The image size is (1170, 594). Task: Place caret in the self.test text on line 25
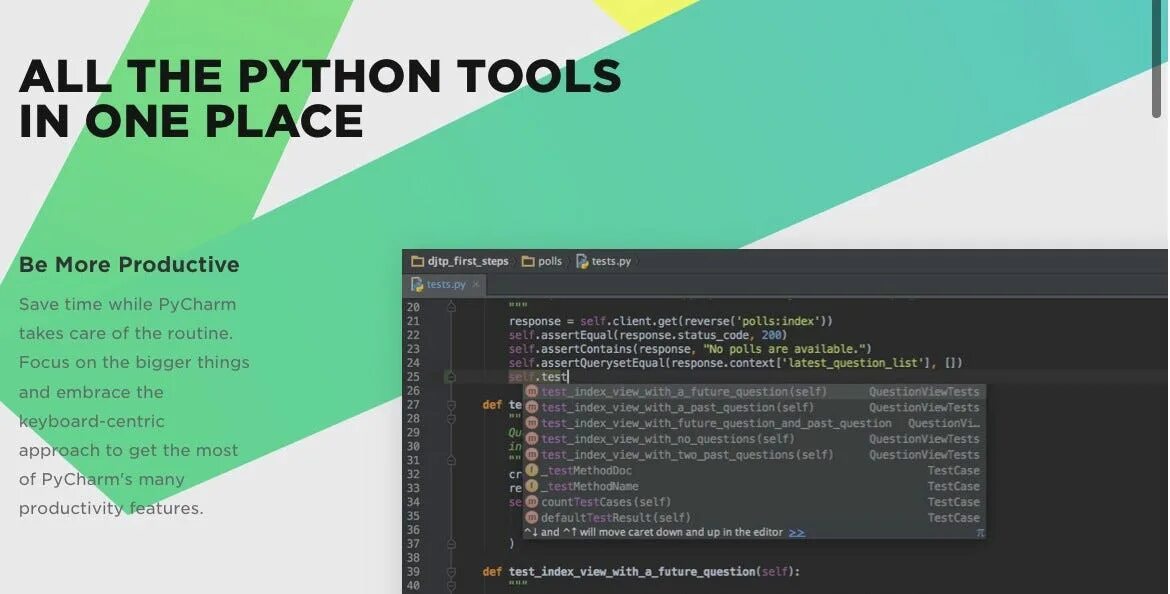pos(538,377)
